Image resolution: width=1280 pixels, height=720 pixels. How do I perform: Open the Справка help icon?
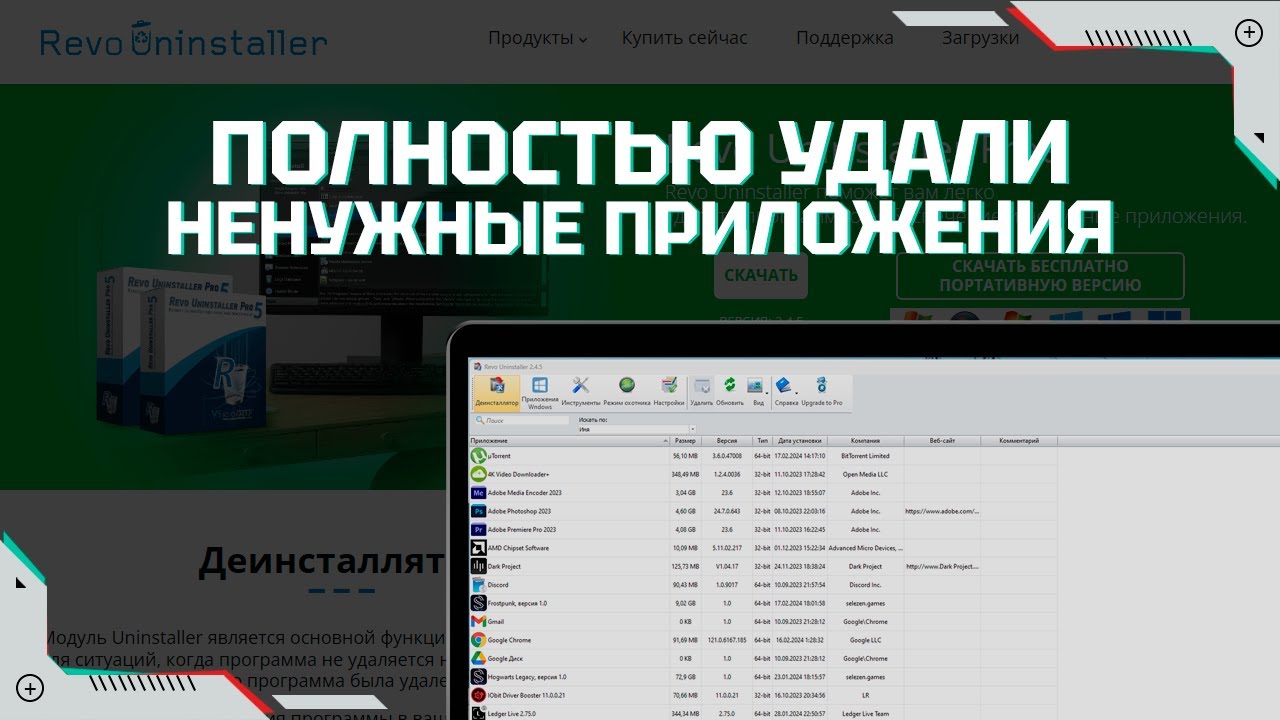click(786, 391)
